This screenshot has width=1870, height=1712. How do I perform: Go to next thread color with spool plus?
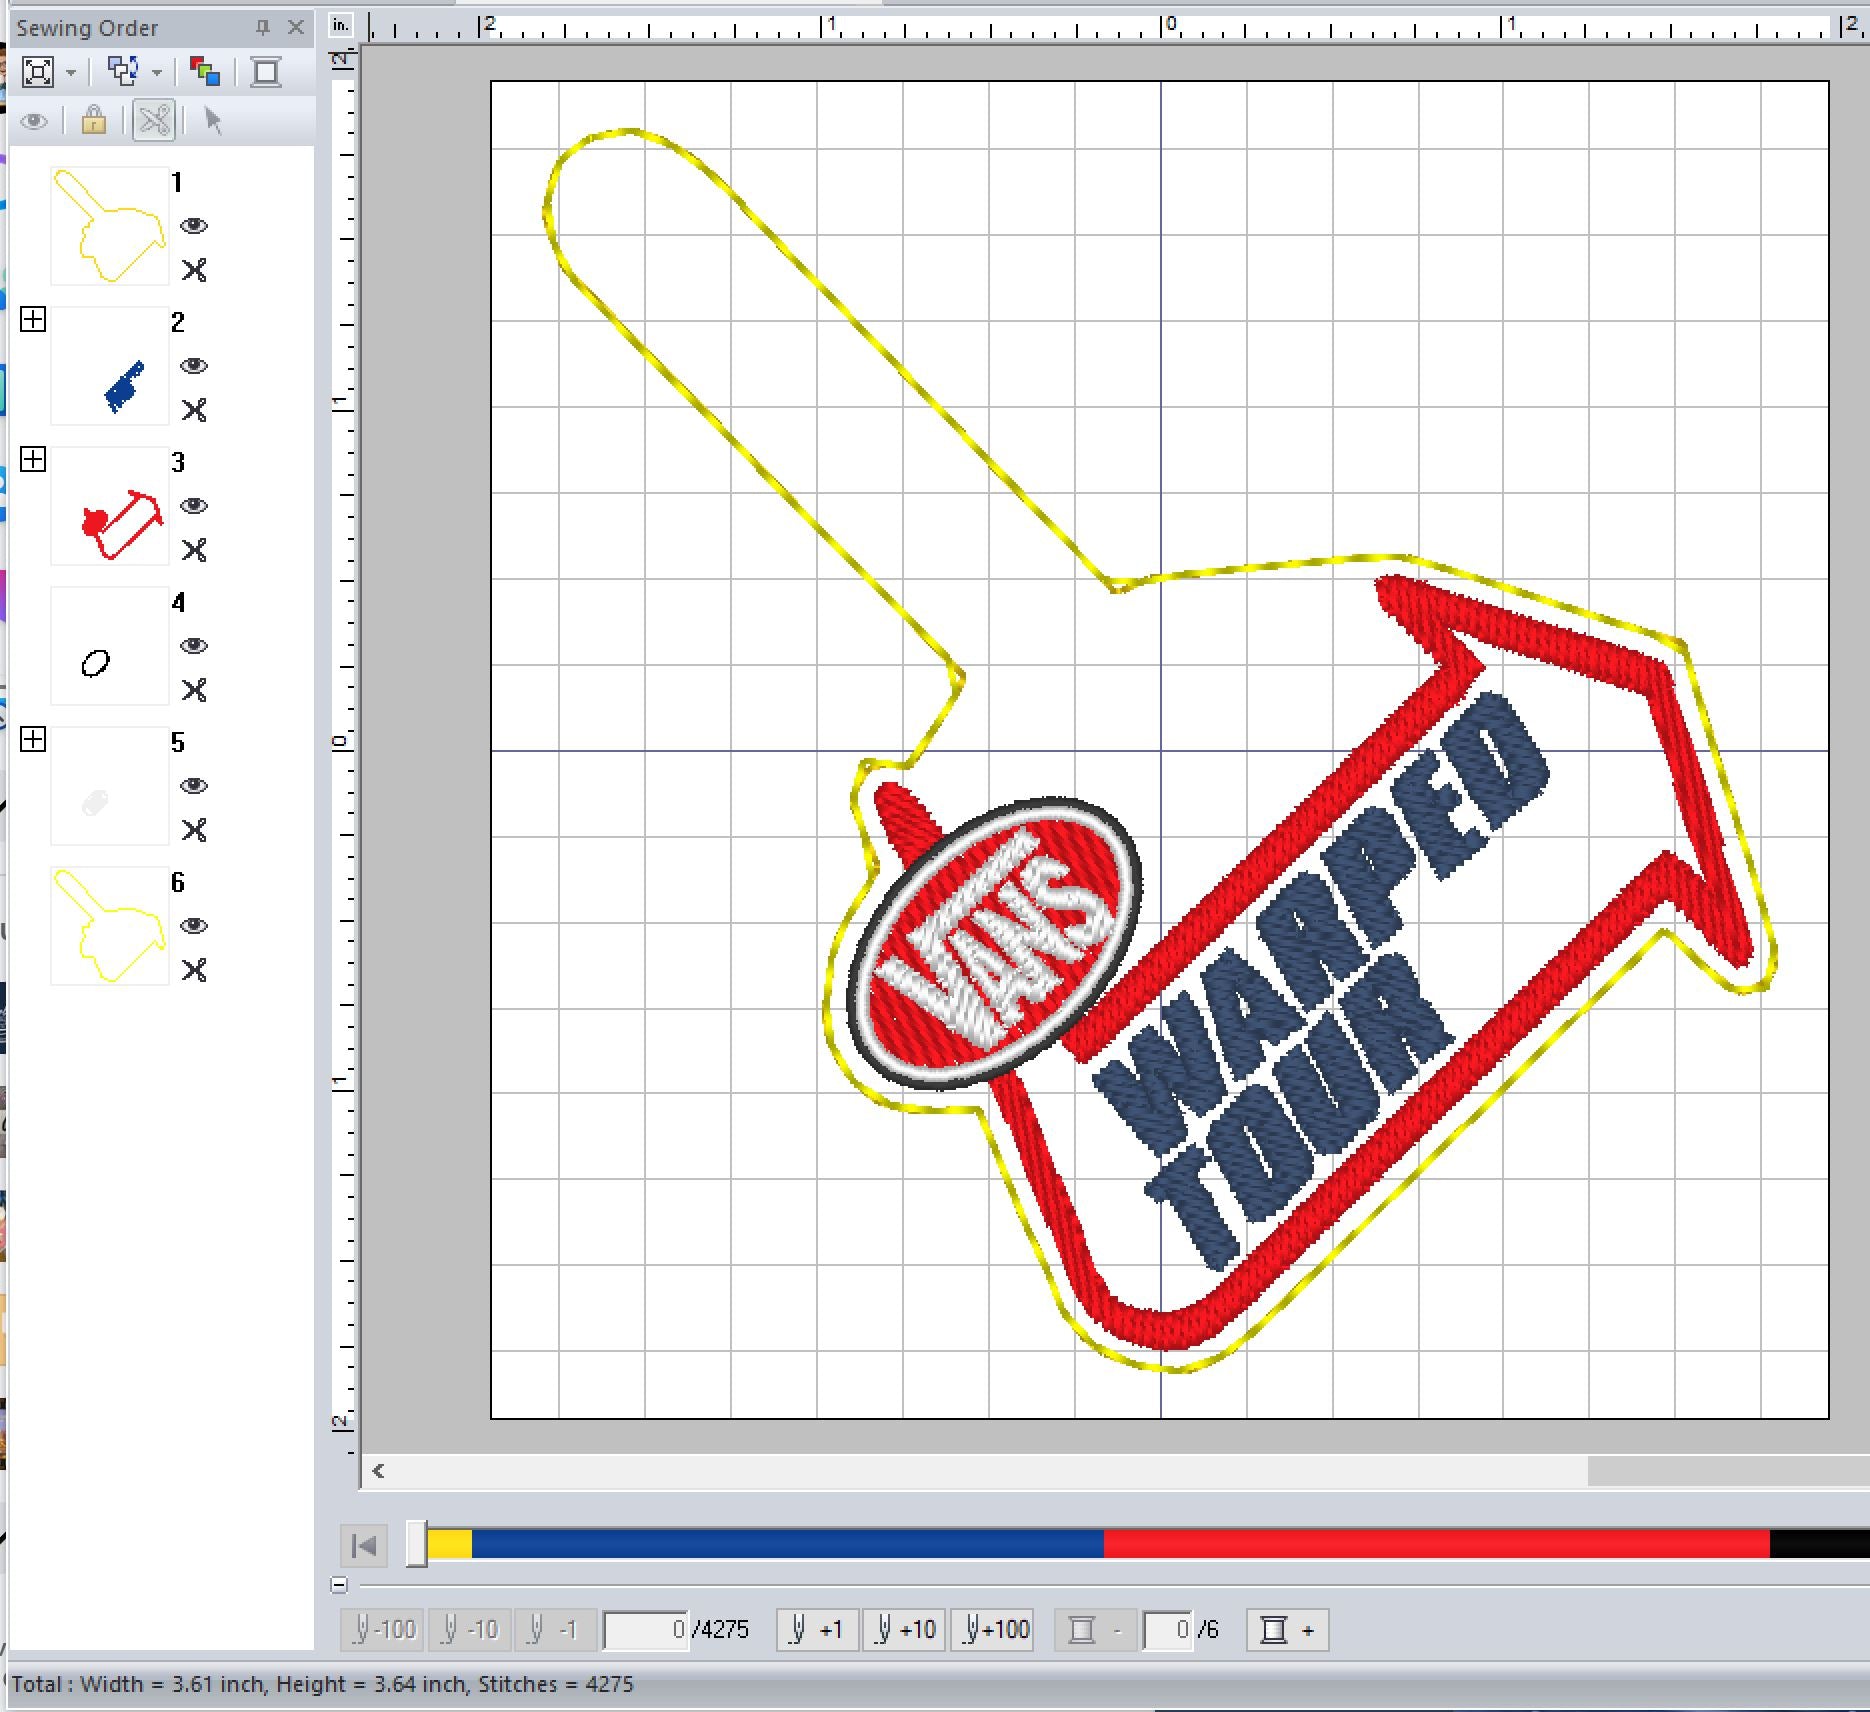[x=1288, y=1630]
